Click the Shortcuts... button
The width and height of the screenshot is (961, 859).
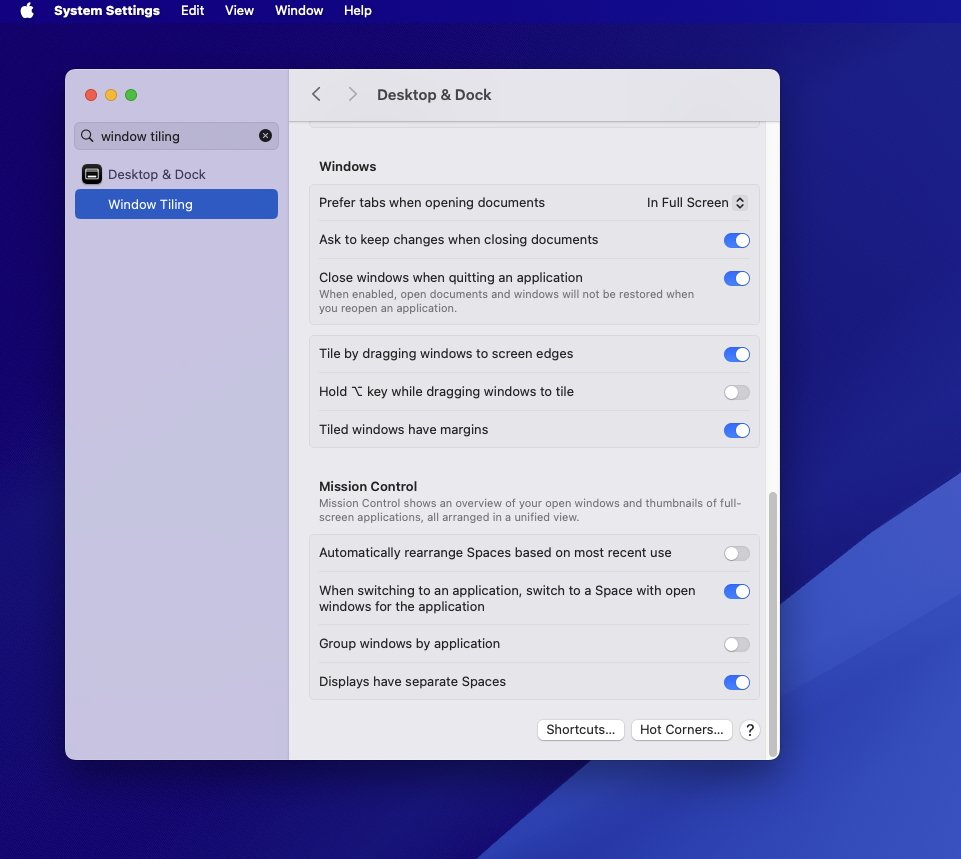tap(580, 730)
